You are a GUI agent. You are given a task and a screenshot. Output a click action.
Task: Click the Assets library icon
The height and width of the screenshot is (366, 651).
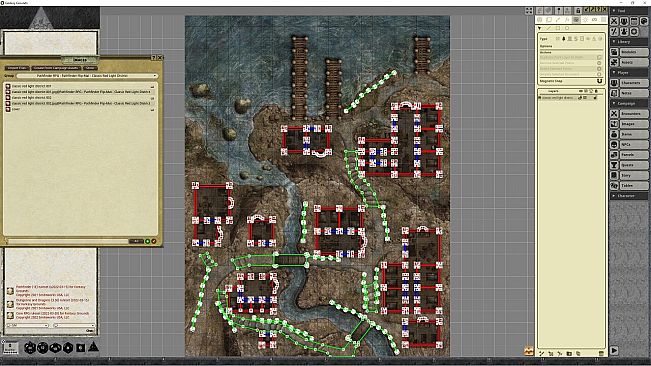614,62
